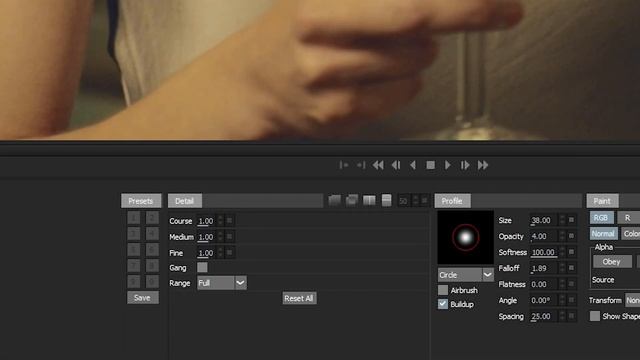
Task: Click the Falloff value field 1.89
Action: pyautogui.click(x=544, y=268)
